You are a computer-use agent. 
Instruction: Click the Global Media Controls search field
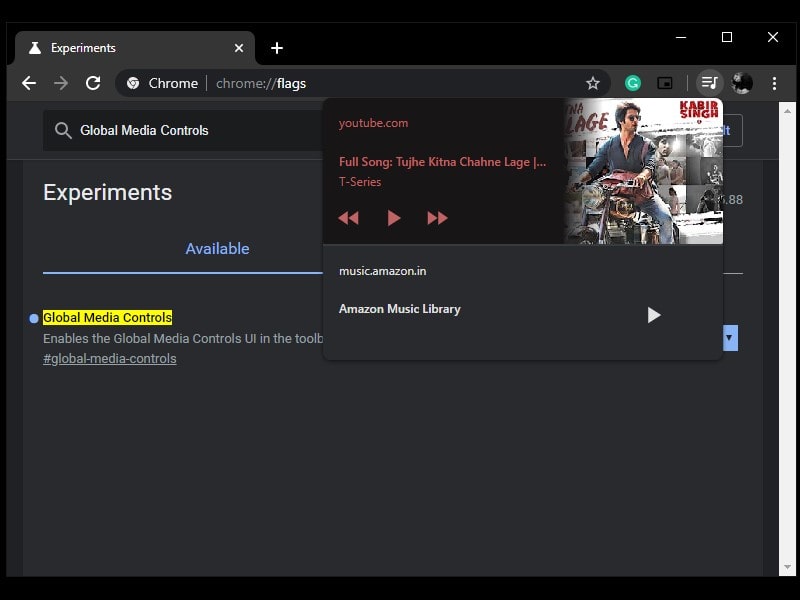tap(184, 131)
